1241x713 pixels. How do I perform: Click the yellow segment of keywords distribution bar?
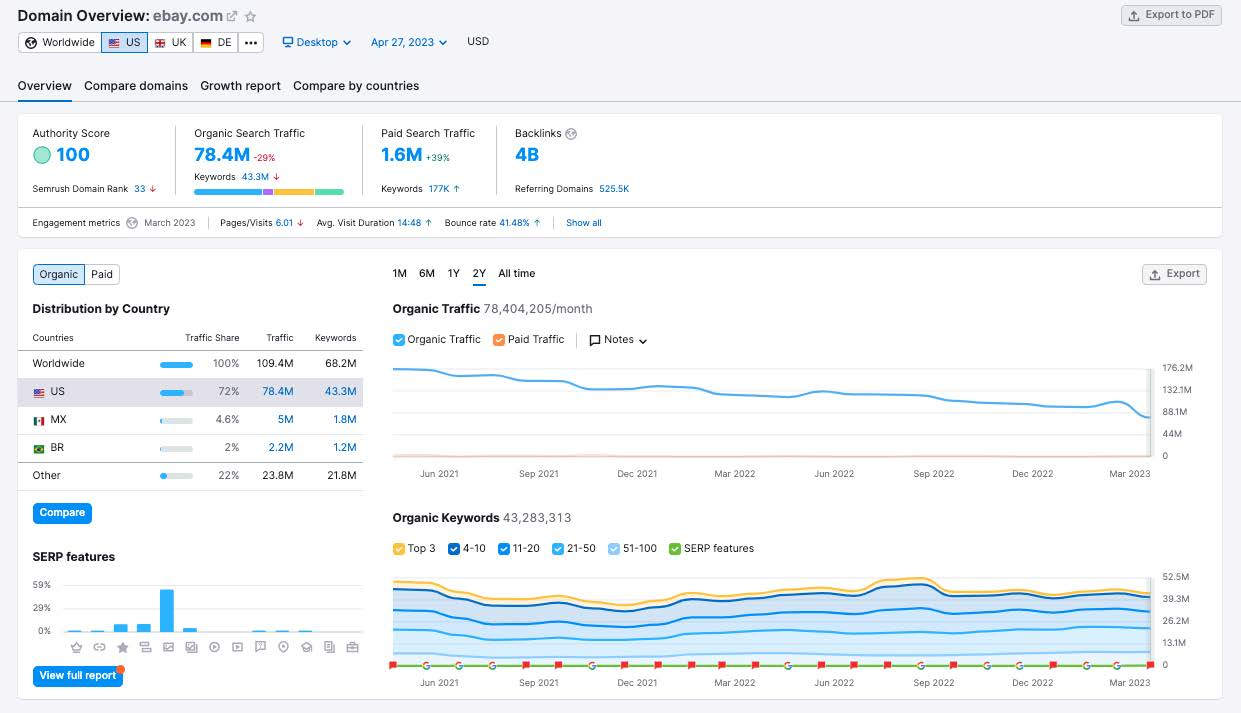(x=294, y=191)
